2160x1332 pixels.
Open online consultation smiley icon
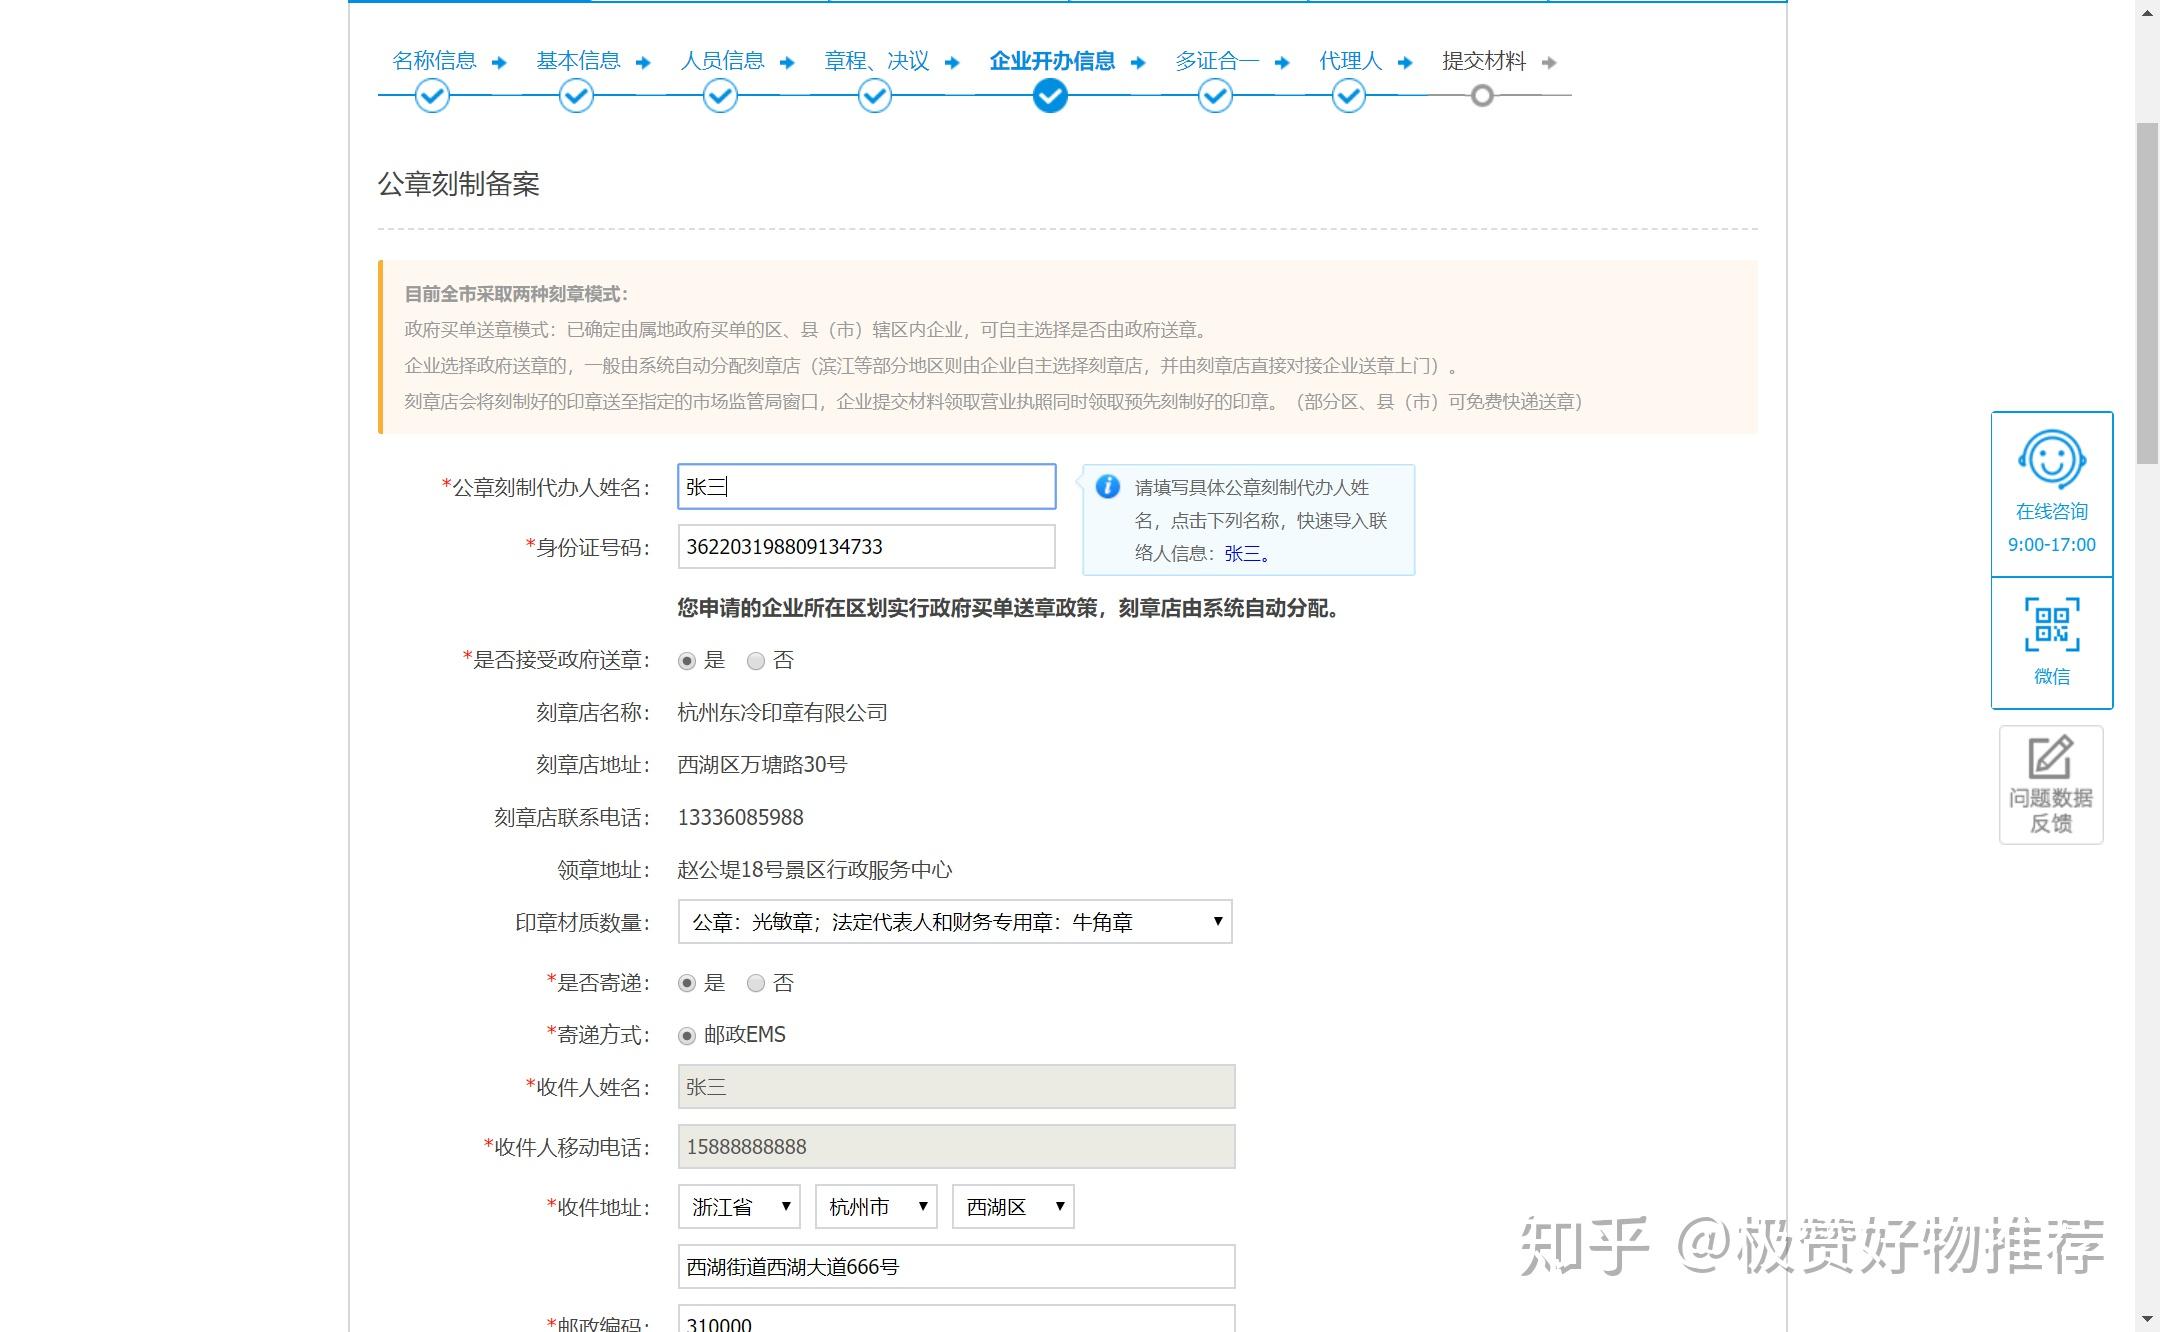click(x=2052, y=460)
